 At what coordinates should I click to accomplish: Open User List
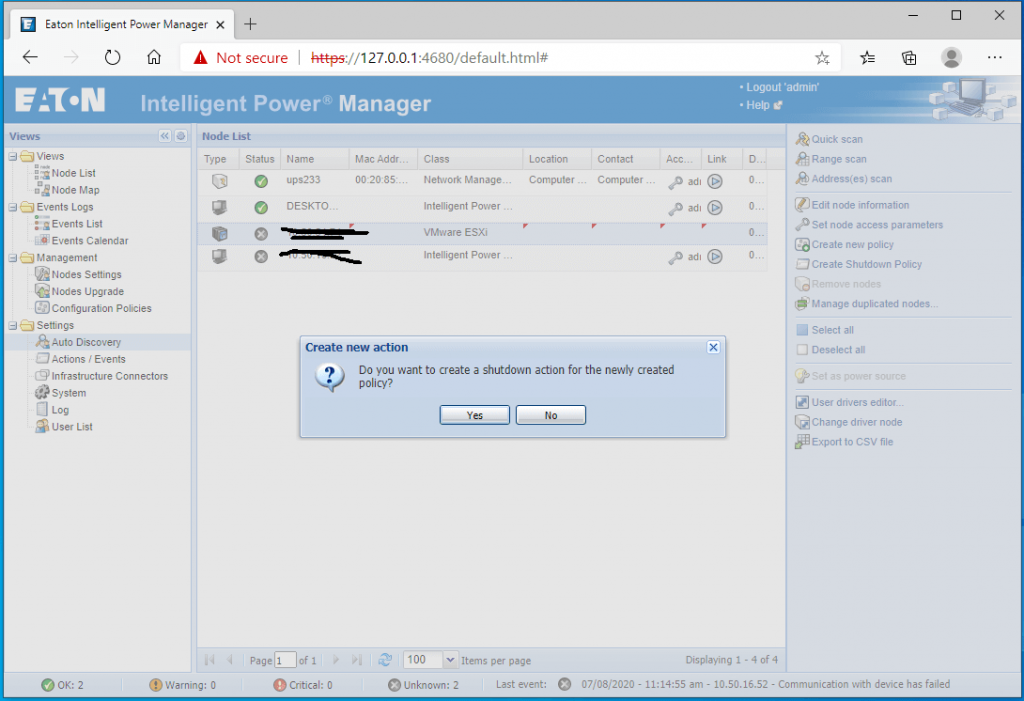(72, 427)
